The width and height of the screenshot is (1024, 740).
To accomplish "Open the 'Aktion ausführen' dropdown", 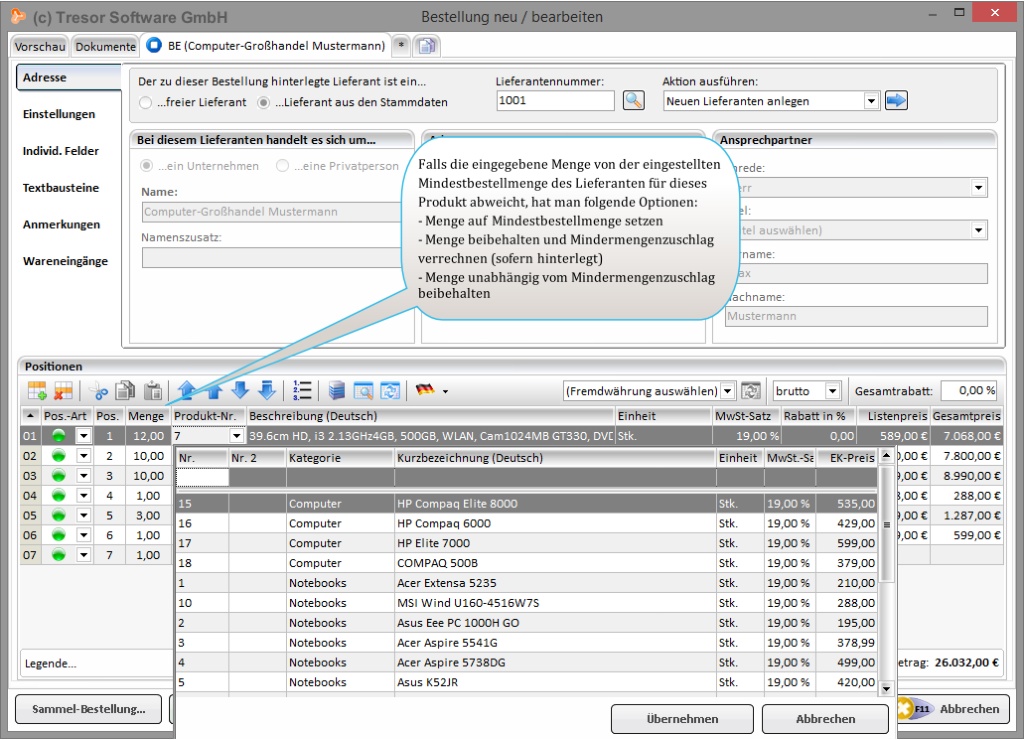I will click(x=870, y=101).
